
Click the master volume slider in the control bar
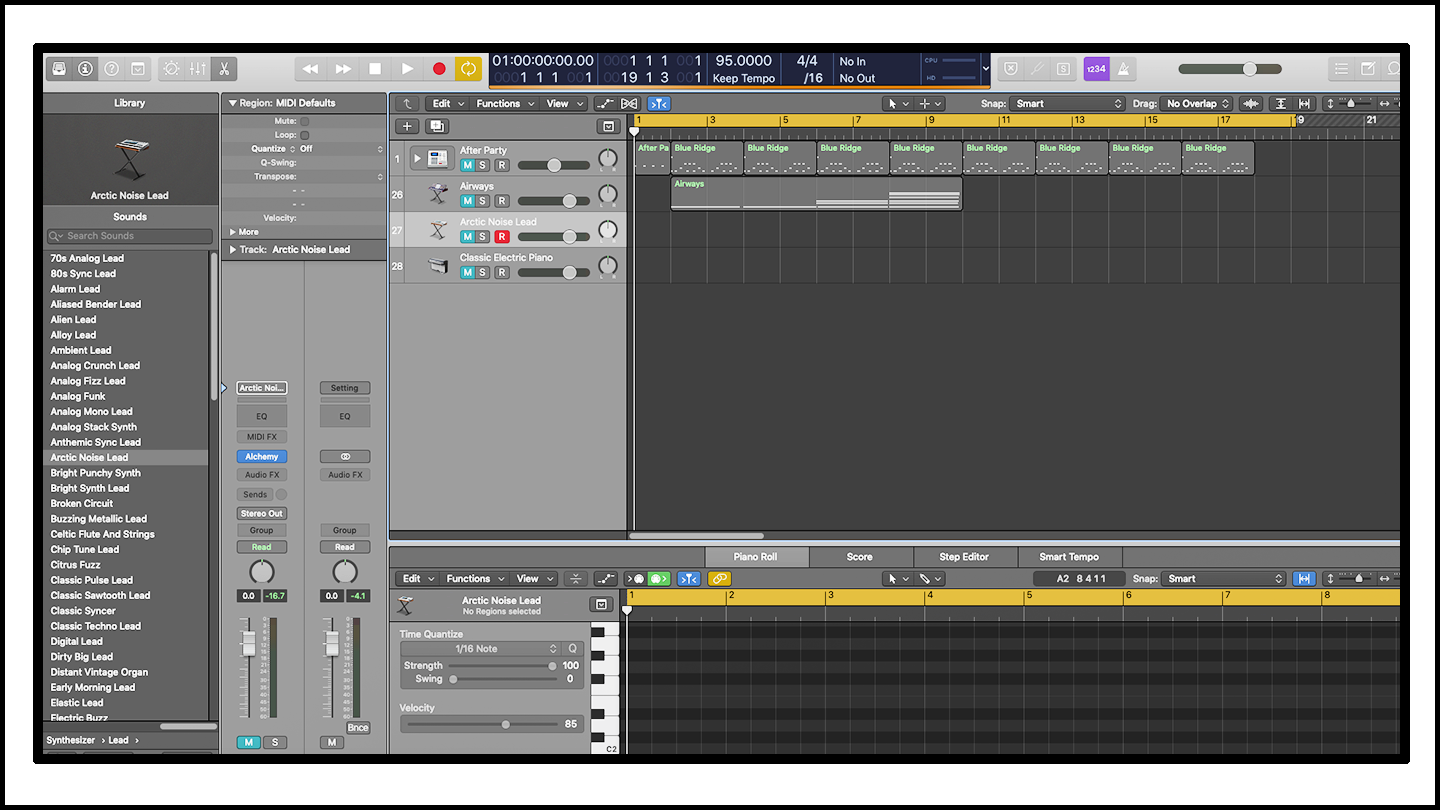[x=1230, y=69]
